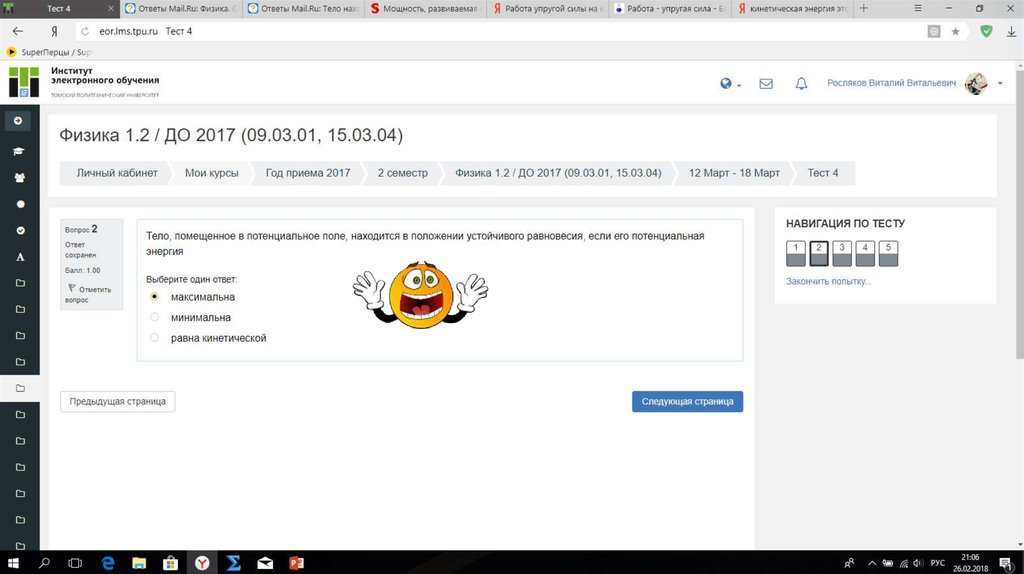Select the "равна кинетической" answer option

click(x=154, y=338)
